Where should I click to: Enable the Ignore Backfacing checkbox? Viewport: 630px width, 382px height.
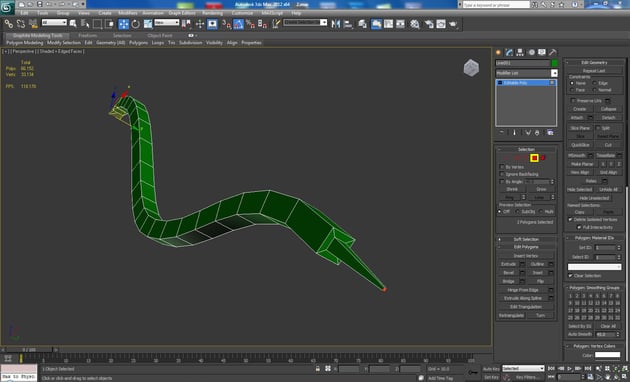click(x=502, y=174)
